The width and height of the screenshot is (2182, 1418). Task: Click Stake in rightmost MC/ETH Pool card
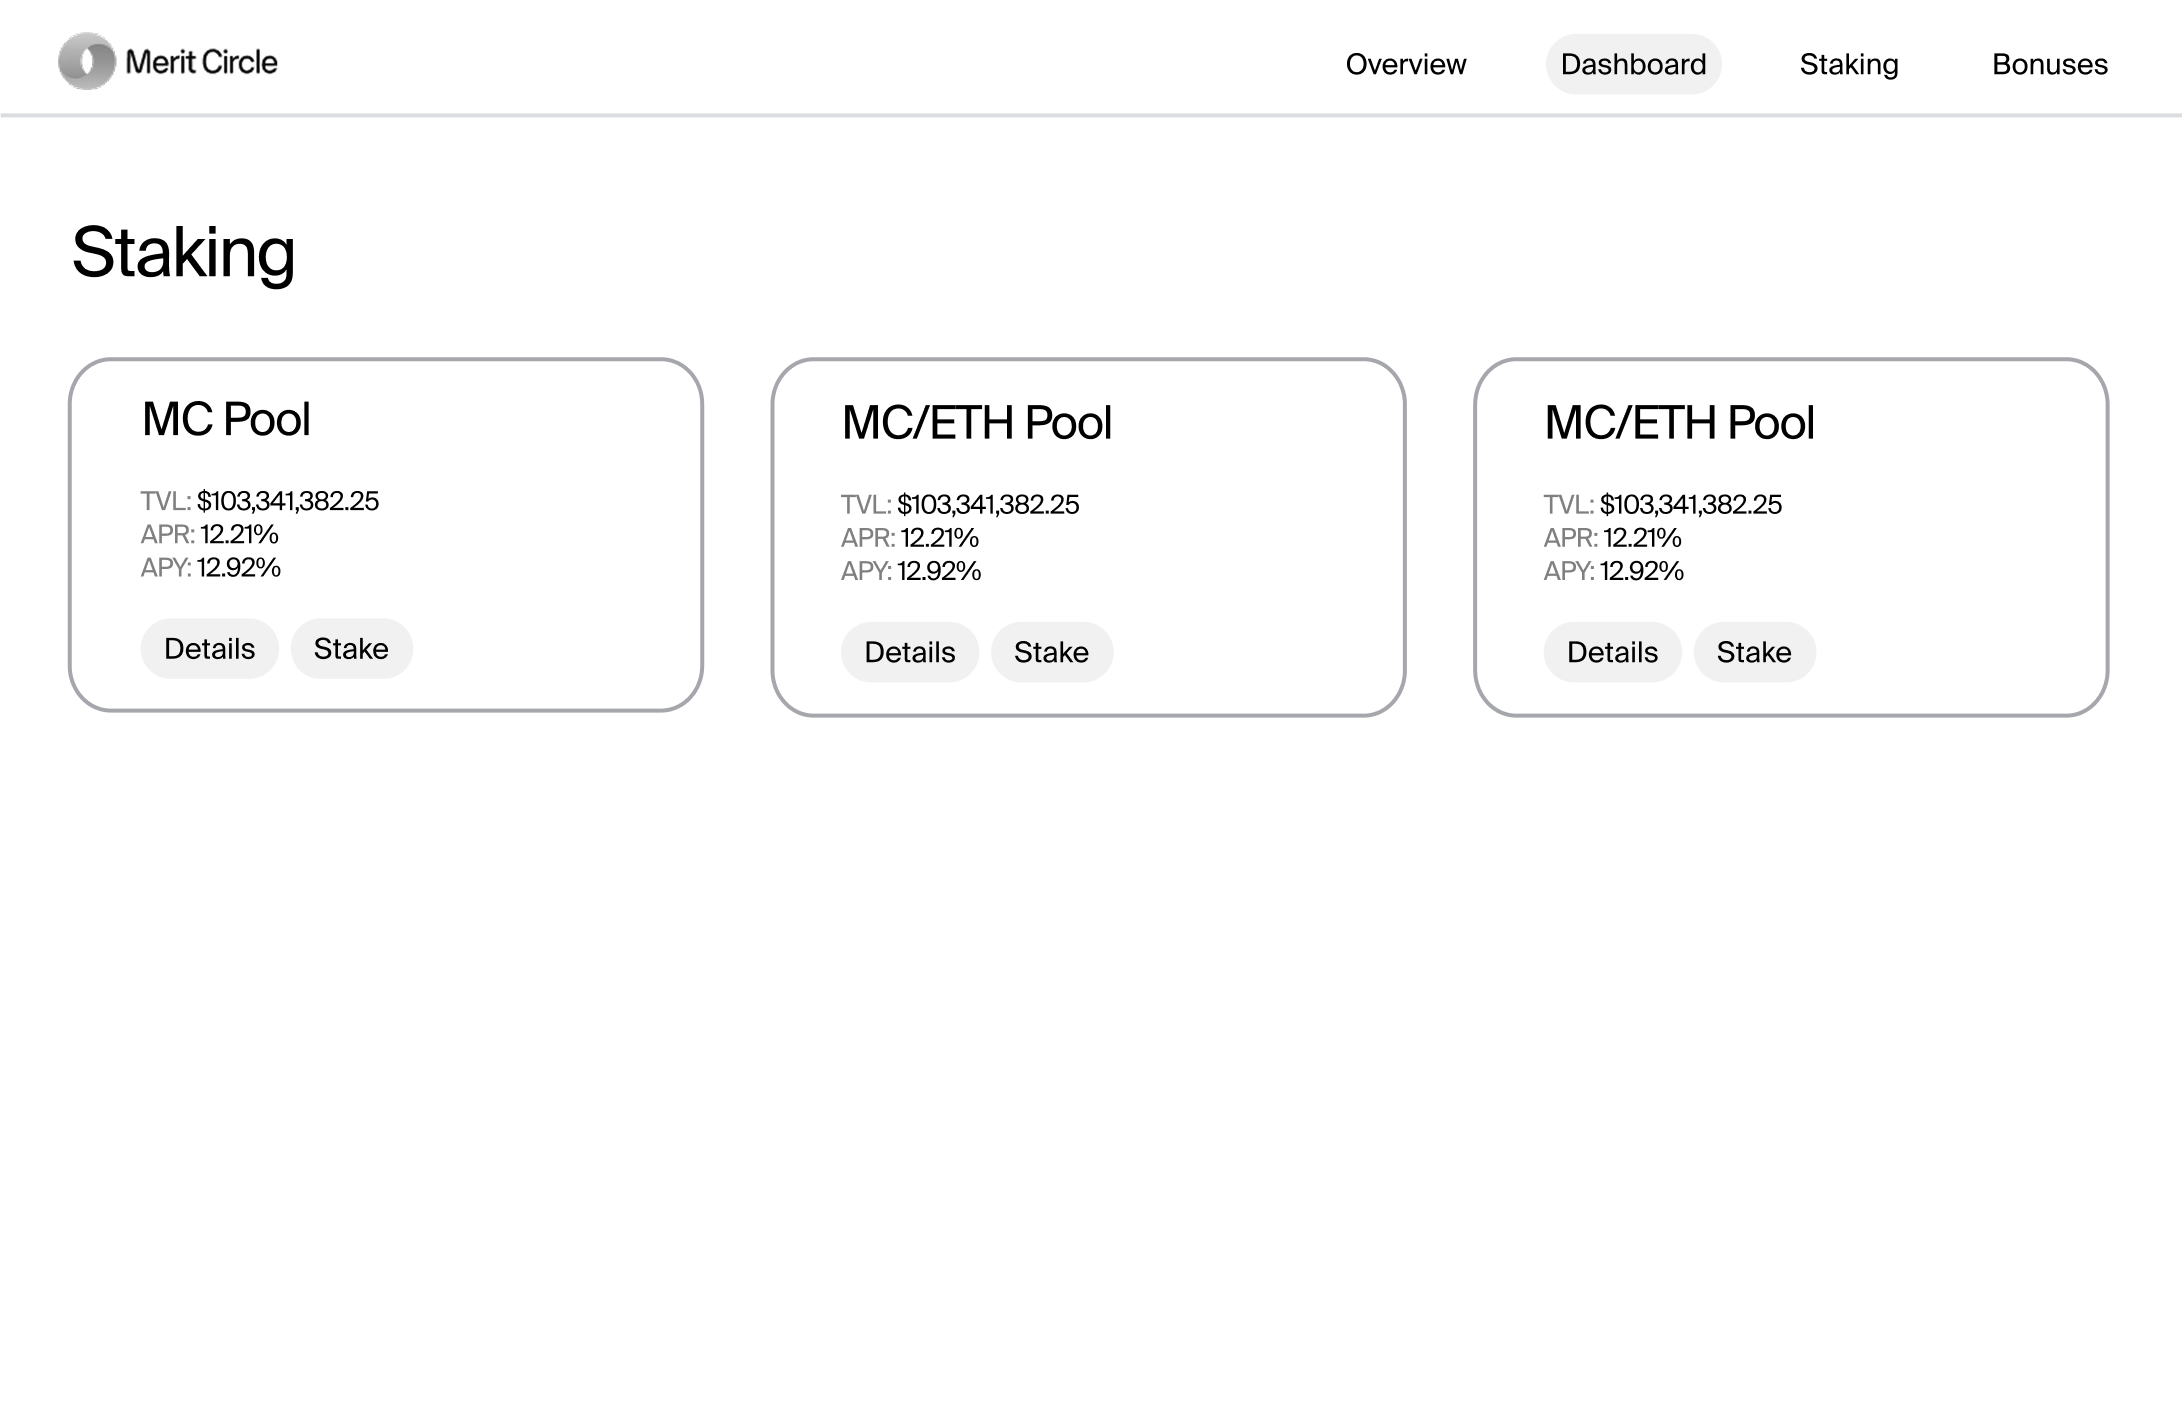tap(1754, 652)
